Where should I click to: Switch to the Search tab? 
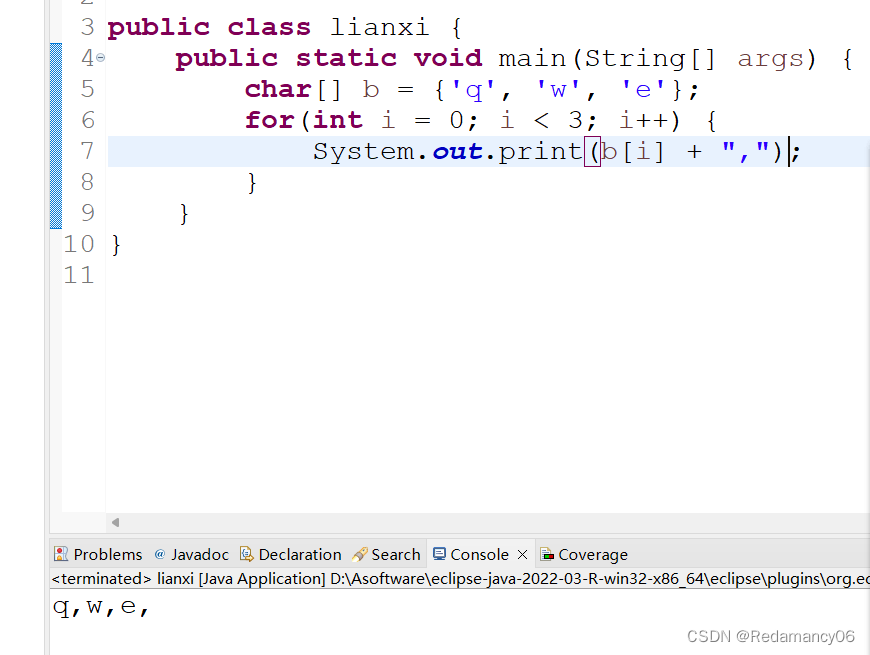tap(386, 554)
